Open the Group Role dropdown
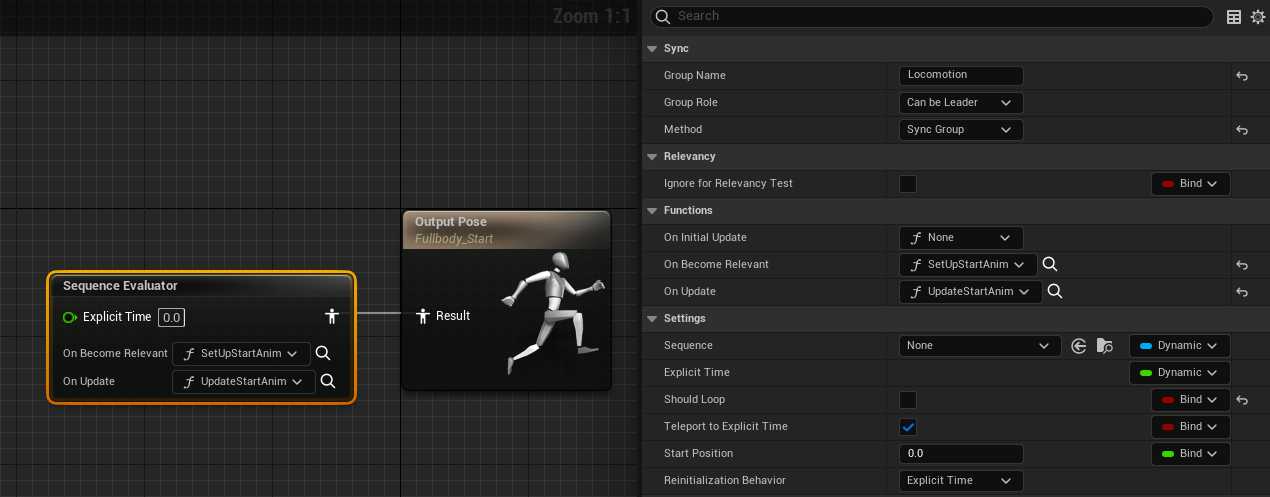The width and height of the screenshot is (1270, 497). coord(960,103)
